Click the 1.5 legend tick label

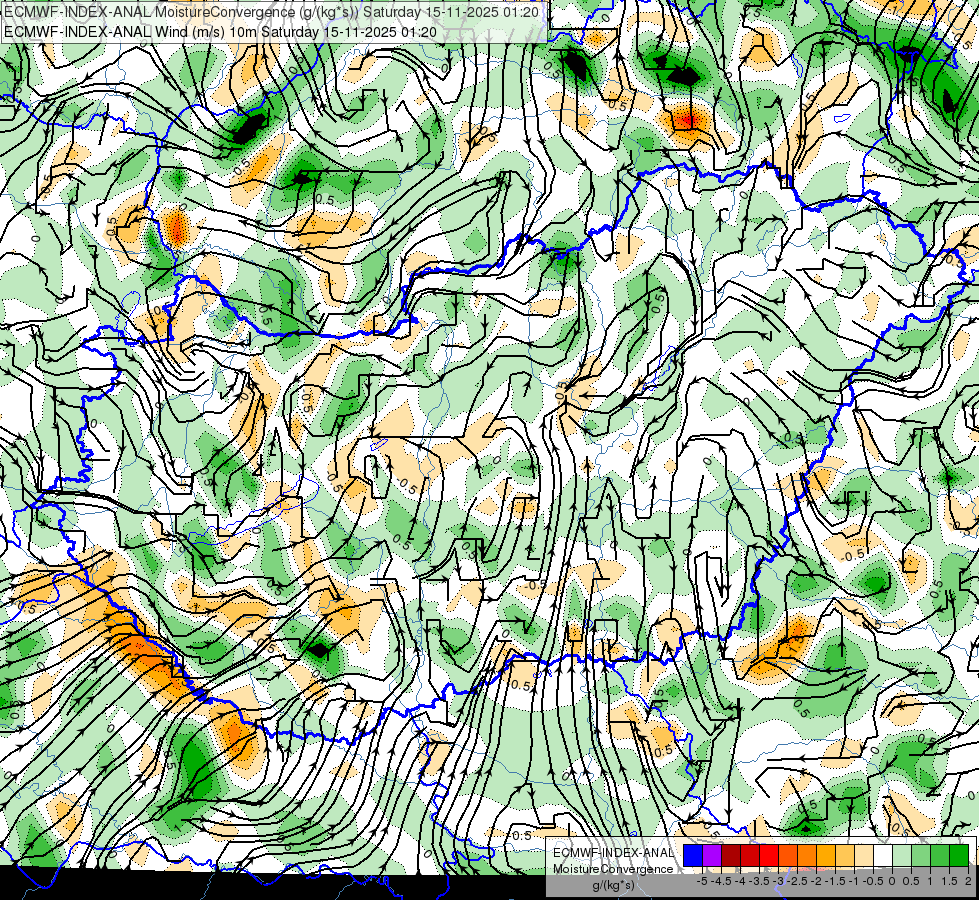click(948, 881)
